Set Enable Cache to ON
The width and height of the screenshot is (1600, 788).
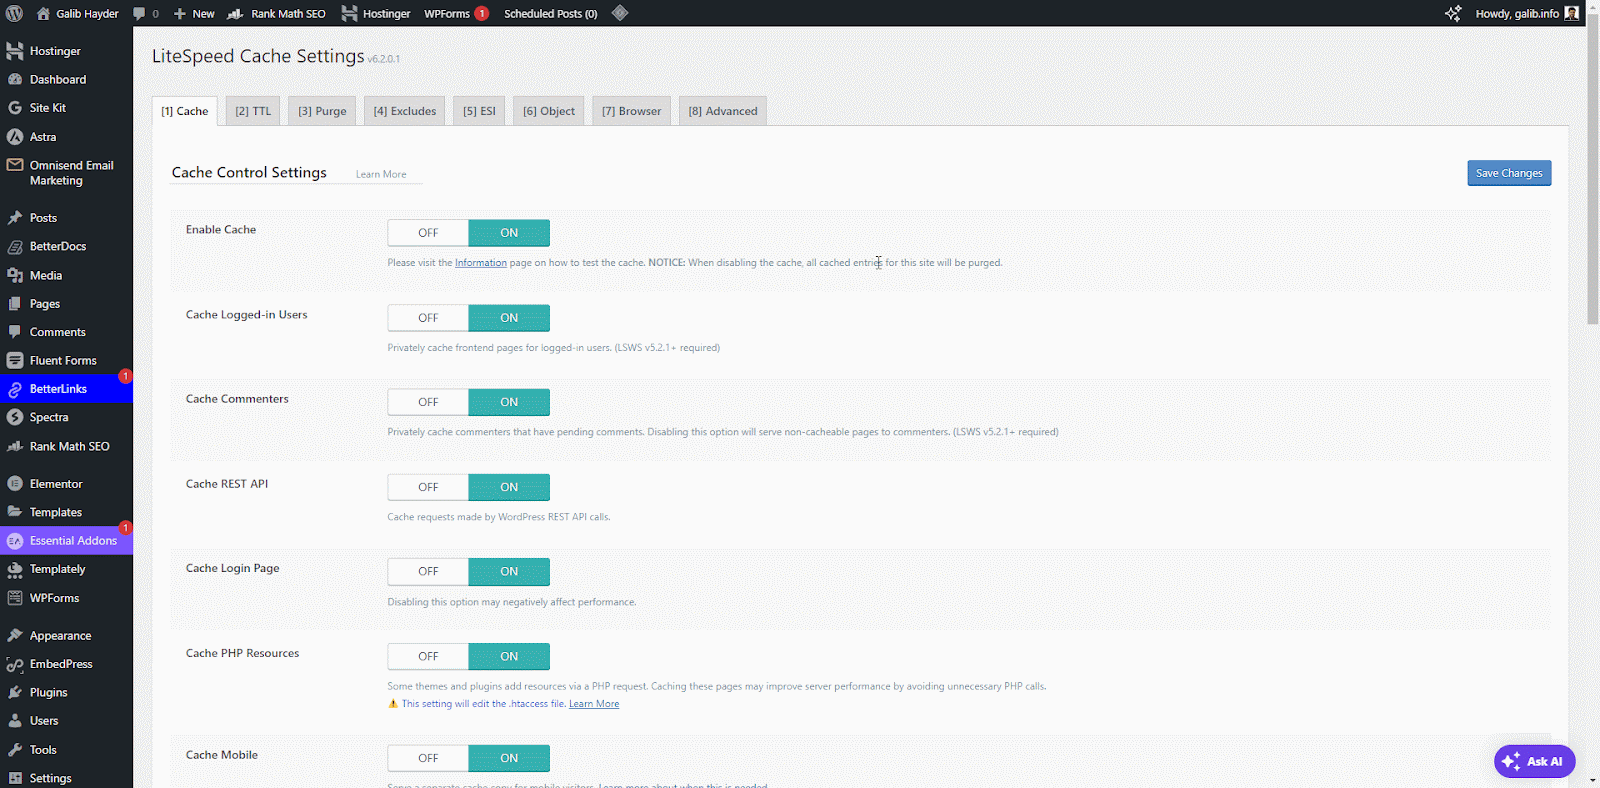pos(509,233)
